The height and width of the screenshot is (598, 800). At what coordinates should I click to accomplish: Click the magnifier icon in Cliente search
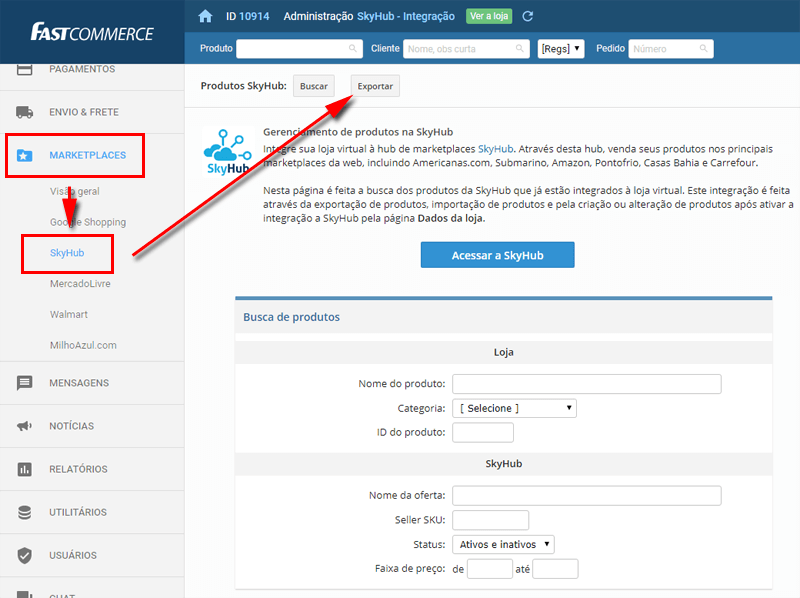(x=519, y=48)
